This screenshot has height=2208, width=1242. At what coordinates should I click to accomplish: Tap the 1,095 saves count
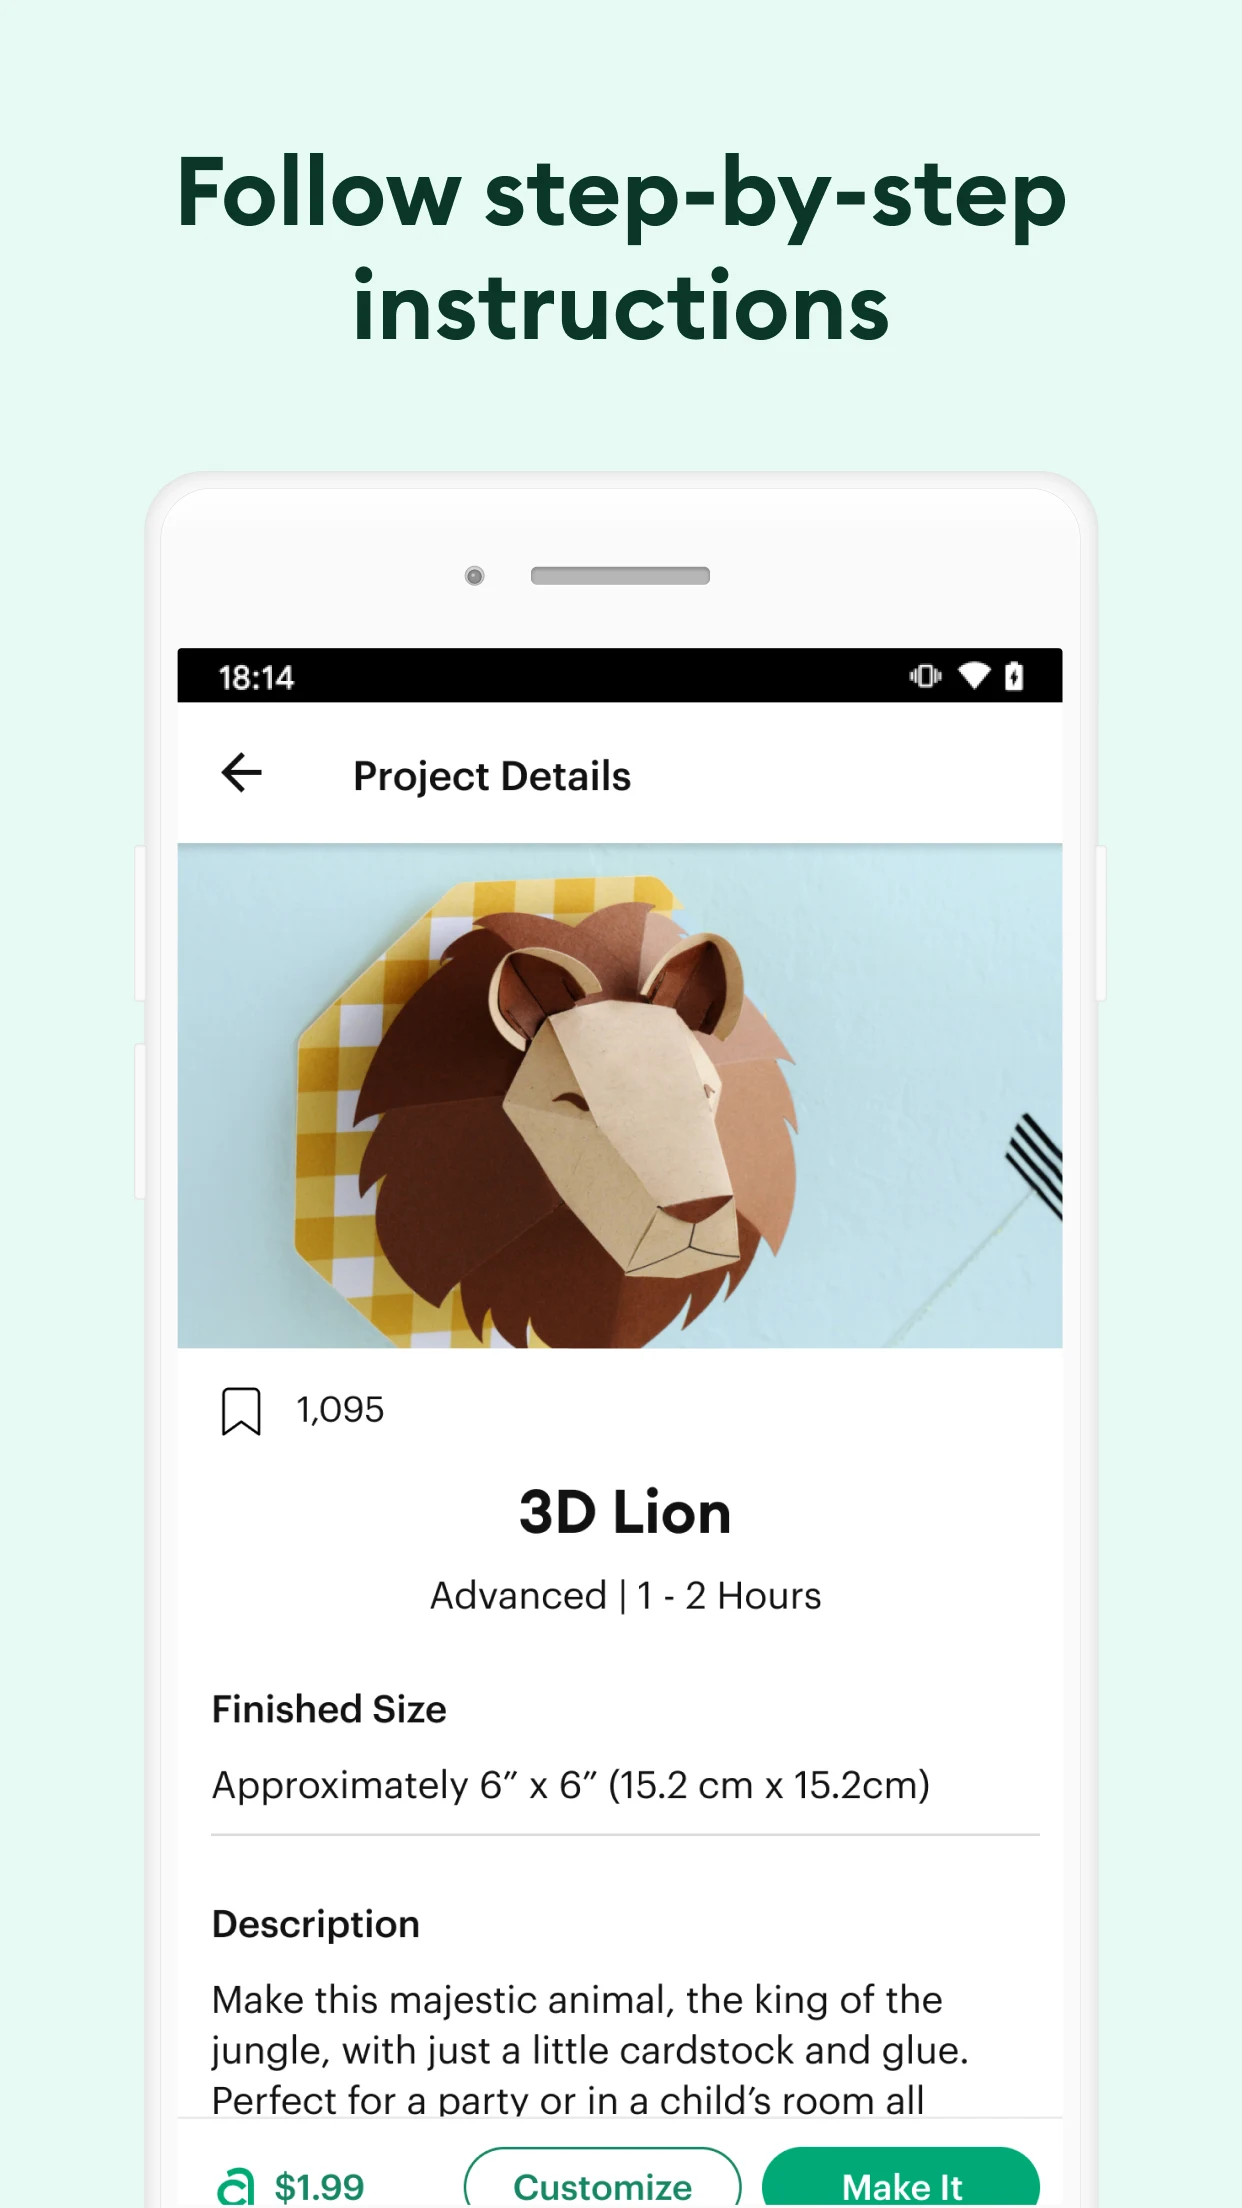(340, 1410)
